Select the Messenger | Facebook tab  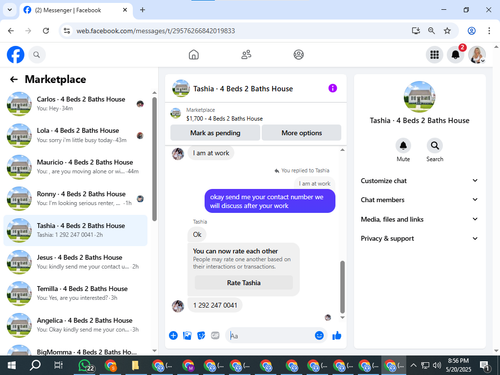(76, 10)
